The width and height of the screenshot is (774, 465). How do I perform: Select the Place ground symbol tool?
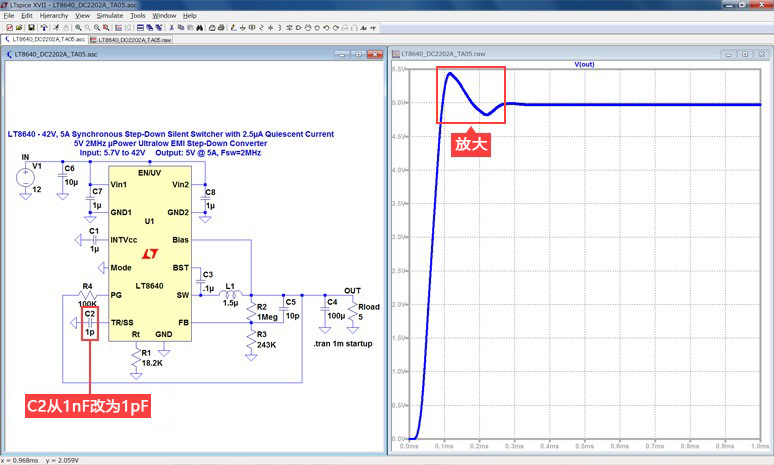[242, 28]
